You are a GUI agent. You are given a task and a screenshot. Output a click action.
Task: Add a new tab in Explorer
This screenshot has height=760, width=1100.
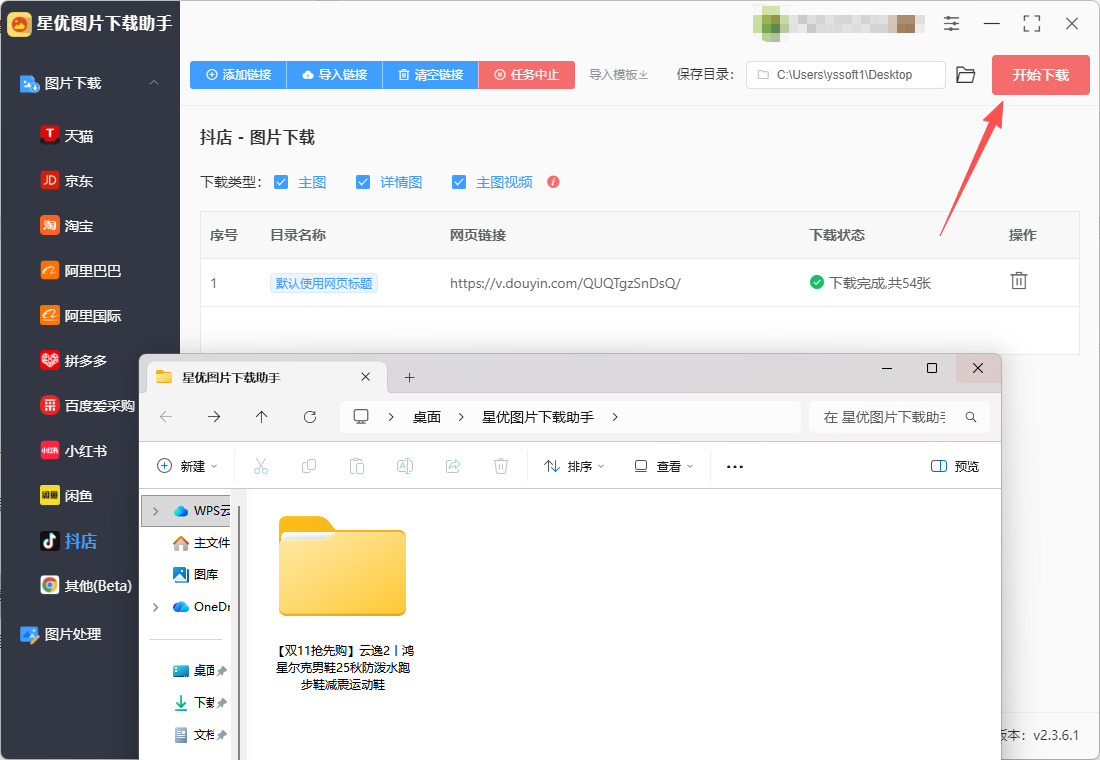[x=410, y=378]
